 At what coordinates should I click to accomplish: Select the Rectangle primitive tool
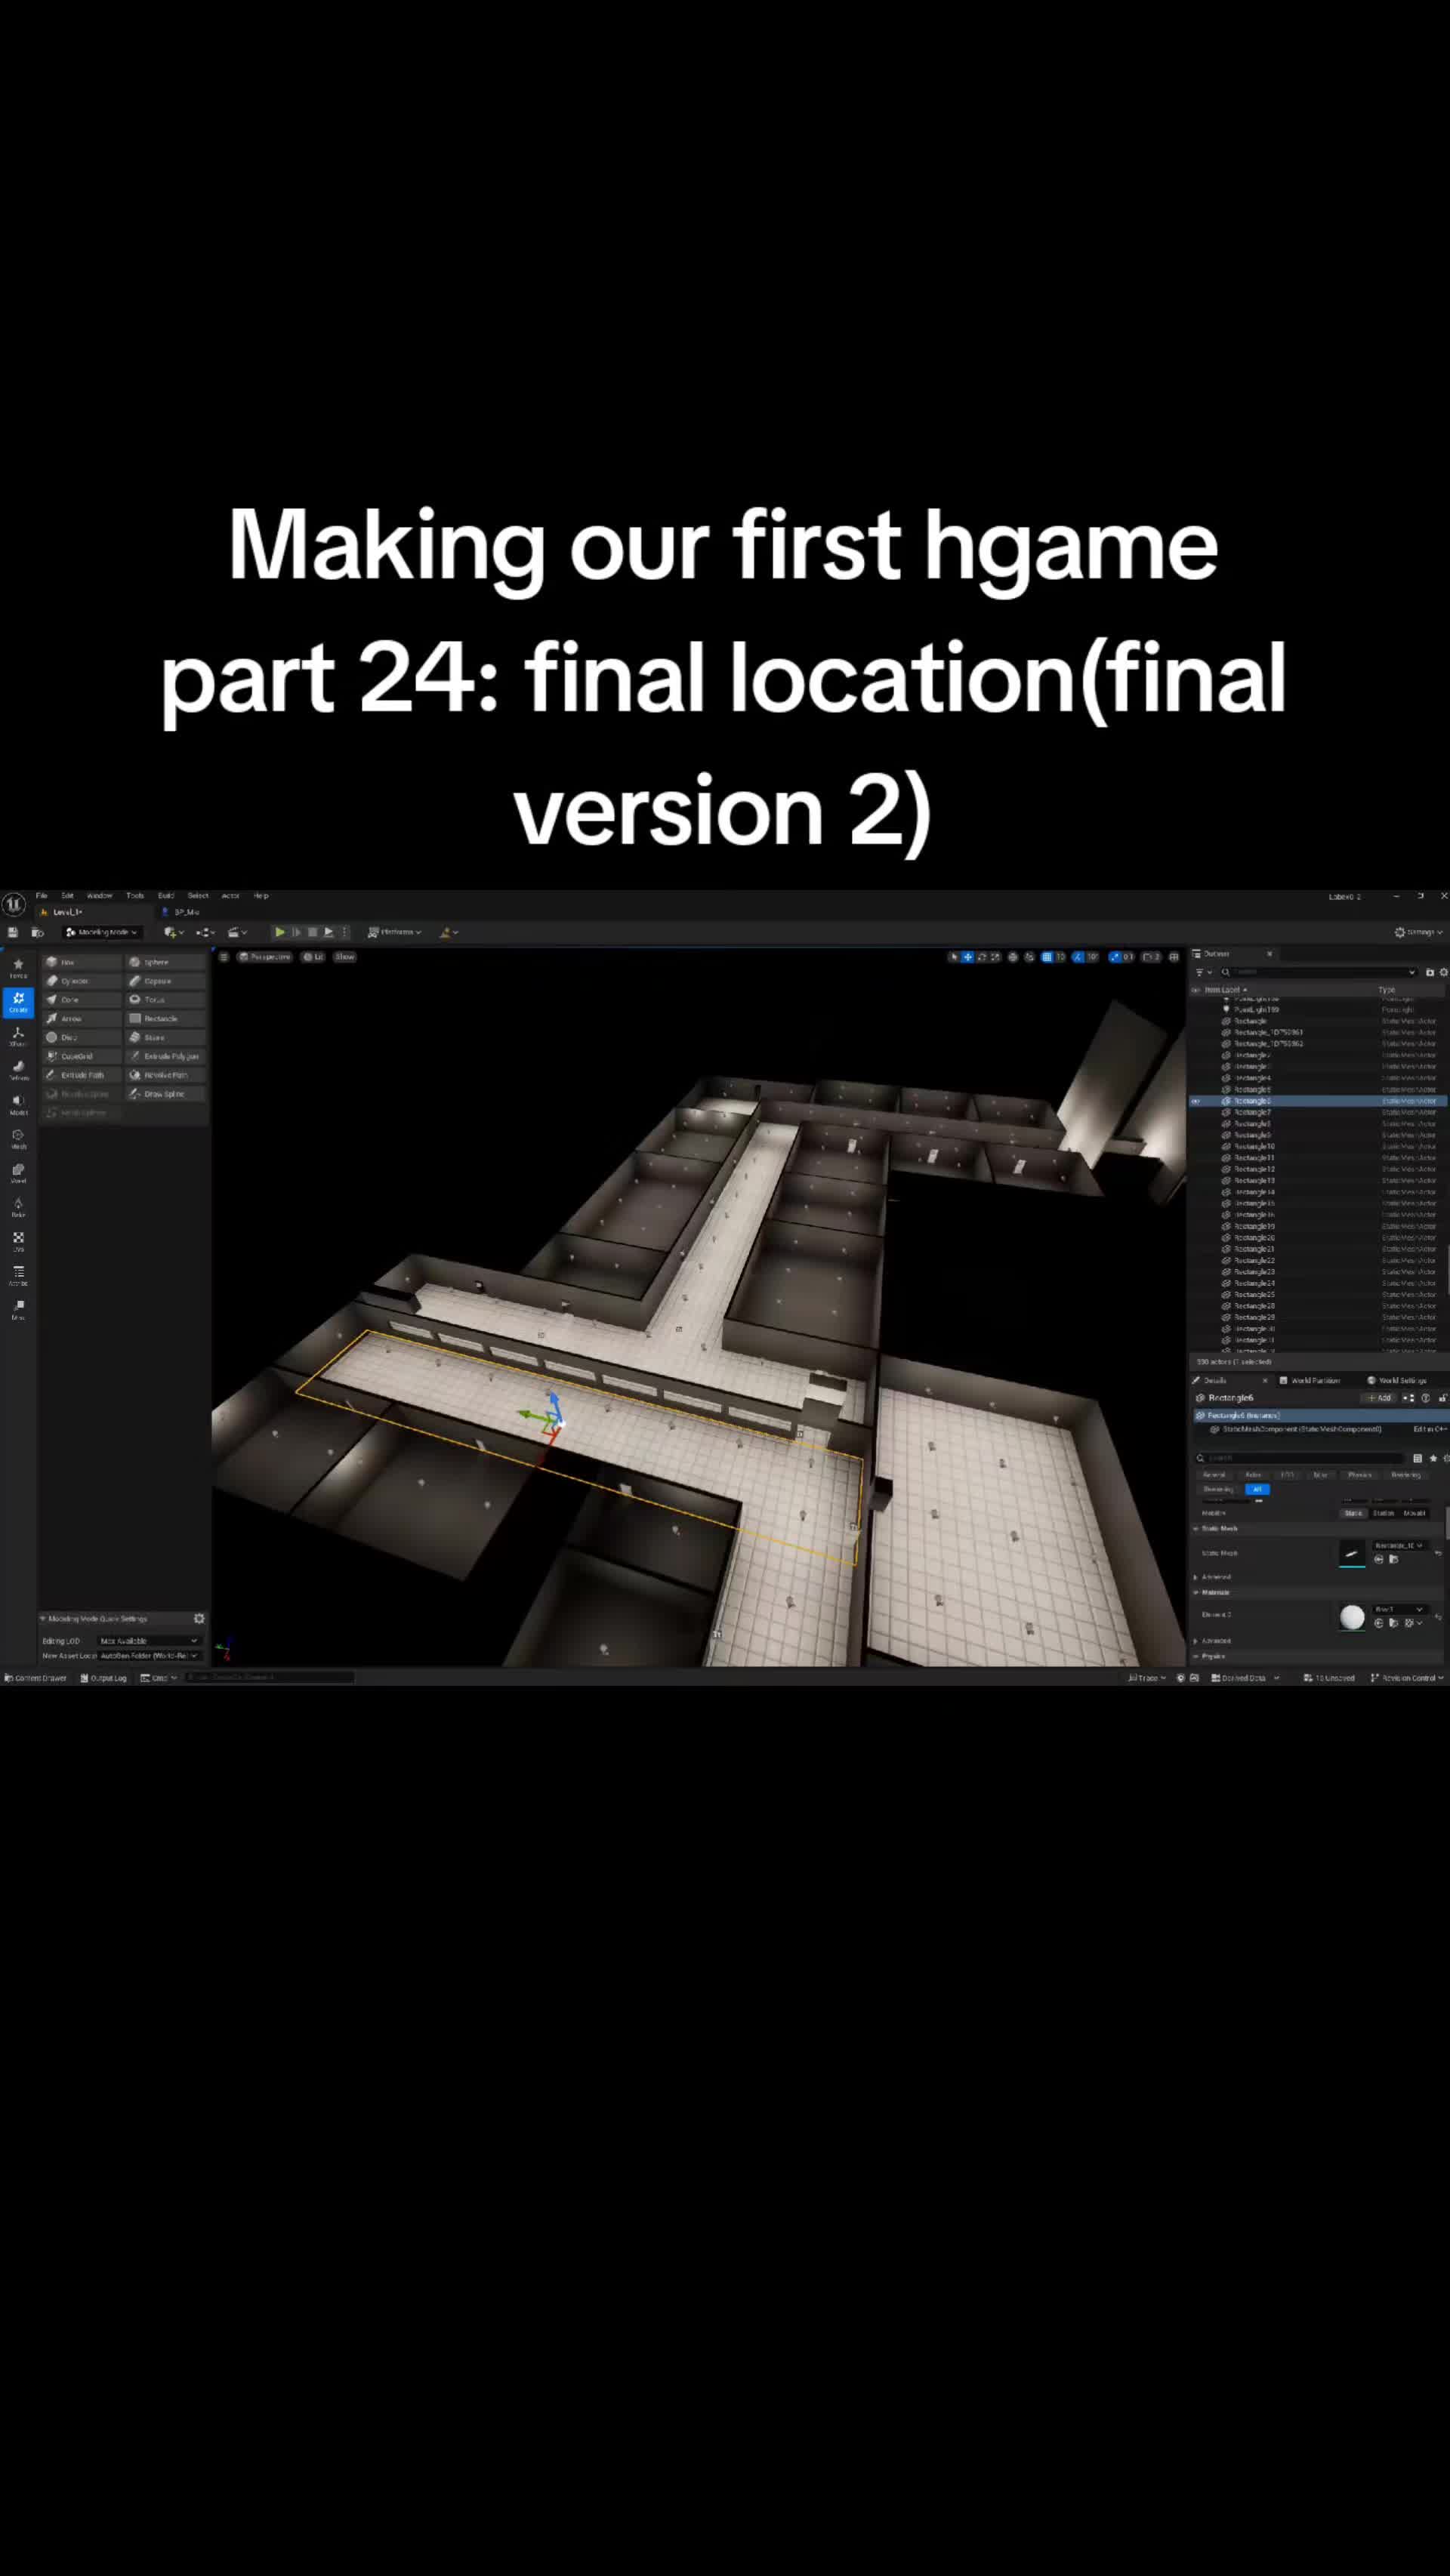pyautogui.click(x=165, y=1018)
